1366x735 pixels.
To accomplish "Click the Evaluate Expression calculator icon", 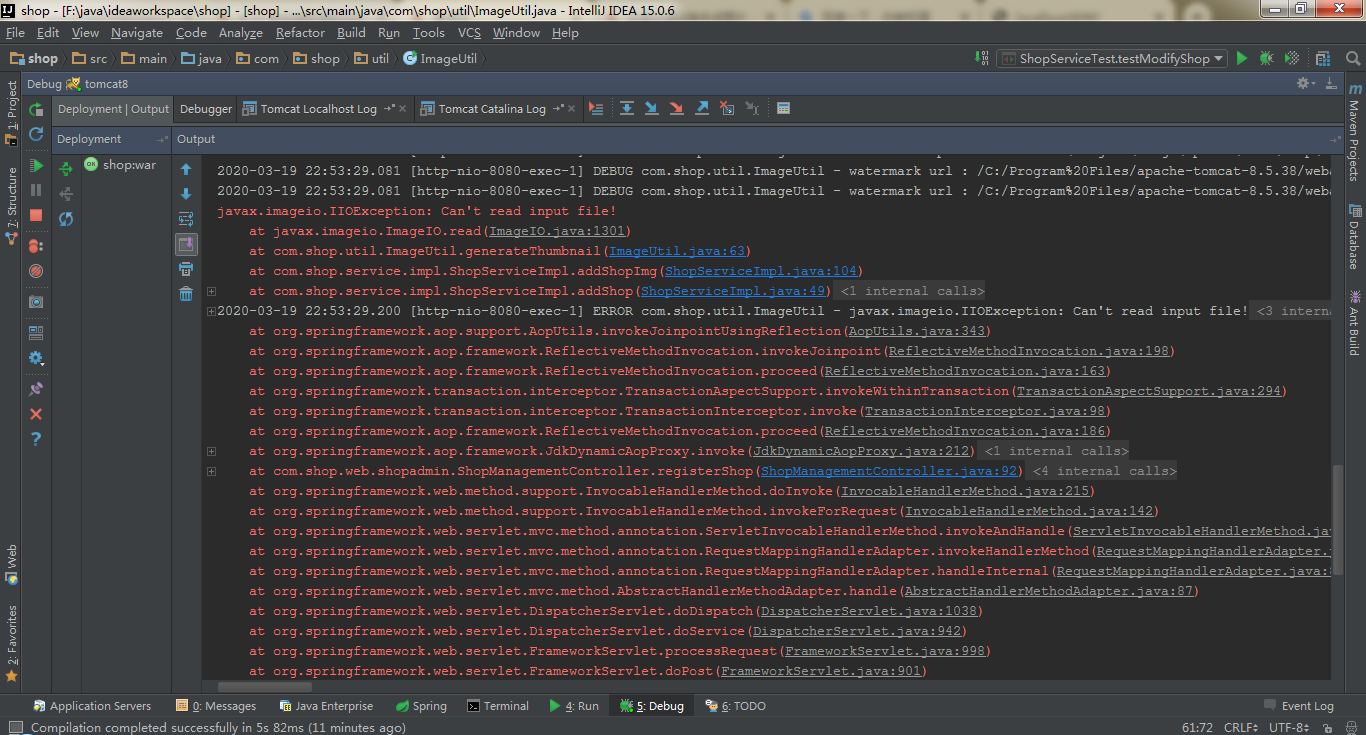I will (783, 108).
